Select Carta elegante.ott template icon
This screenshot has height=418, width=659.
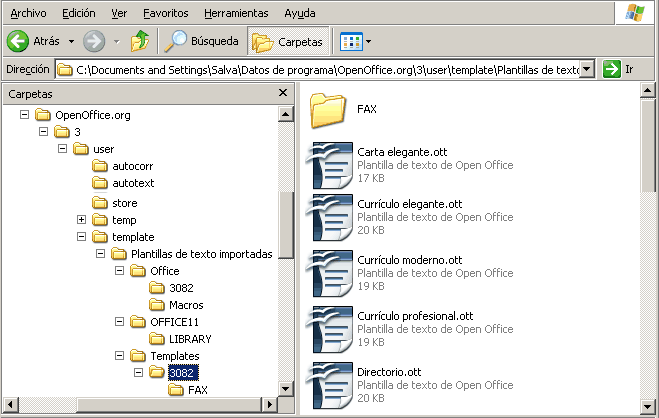(330, 165)
